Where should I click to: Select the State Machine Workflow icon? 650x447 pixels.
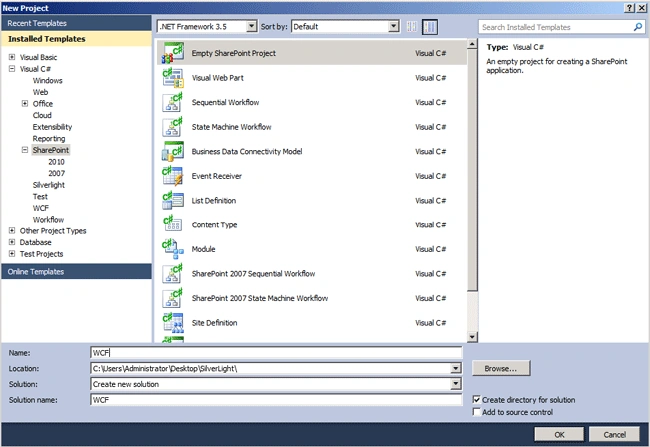[x=172, y=127]
